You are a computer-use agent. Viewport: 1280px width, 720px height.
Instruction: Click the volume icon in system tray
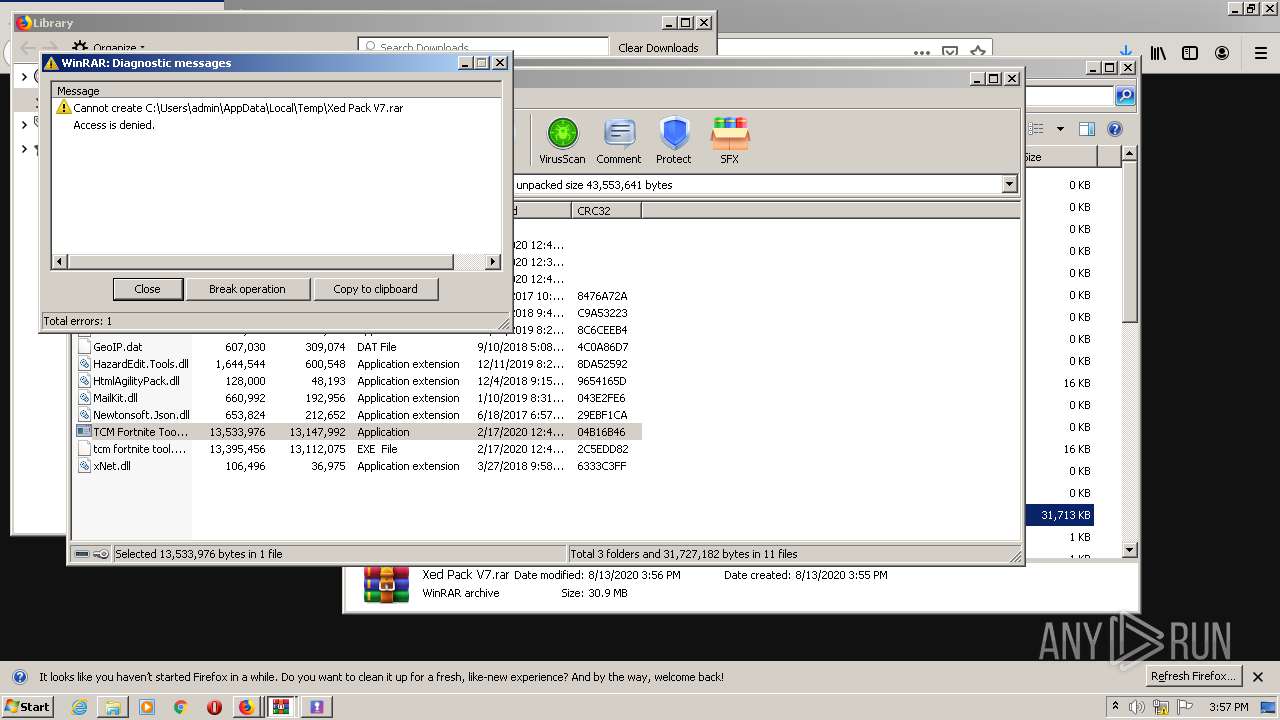[1138, 707]
